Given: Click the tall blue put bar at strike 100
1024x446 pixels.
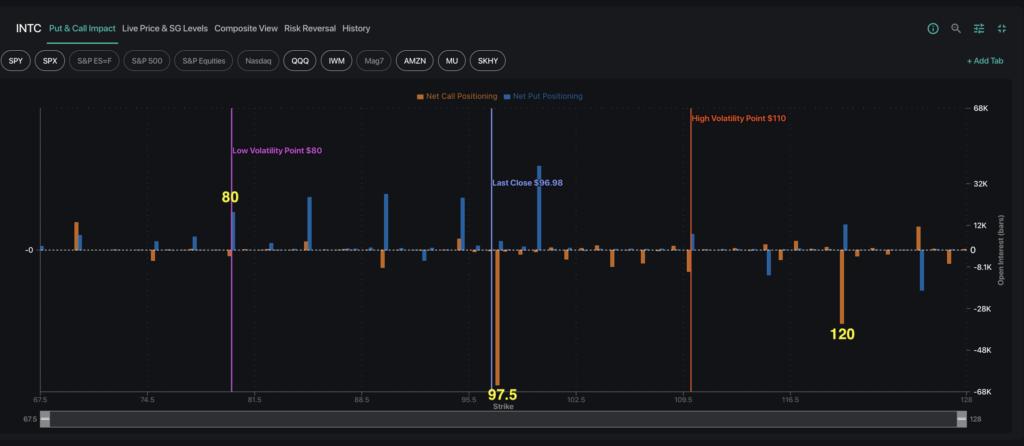Looking at the screenshot, I should point(539,208).
